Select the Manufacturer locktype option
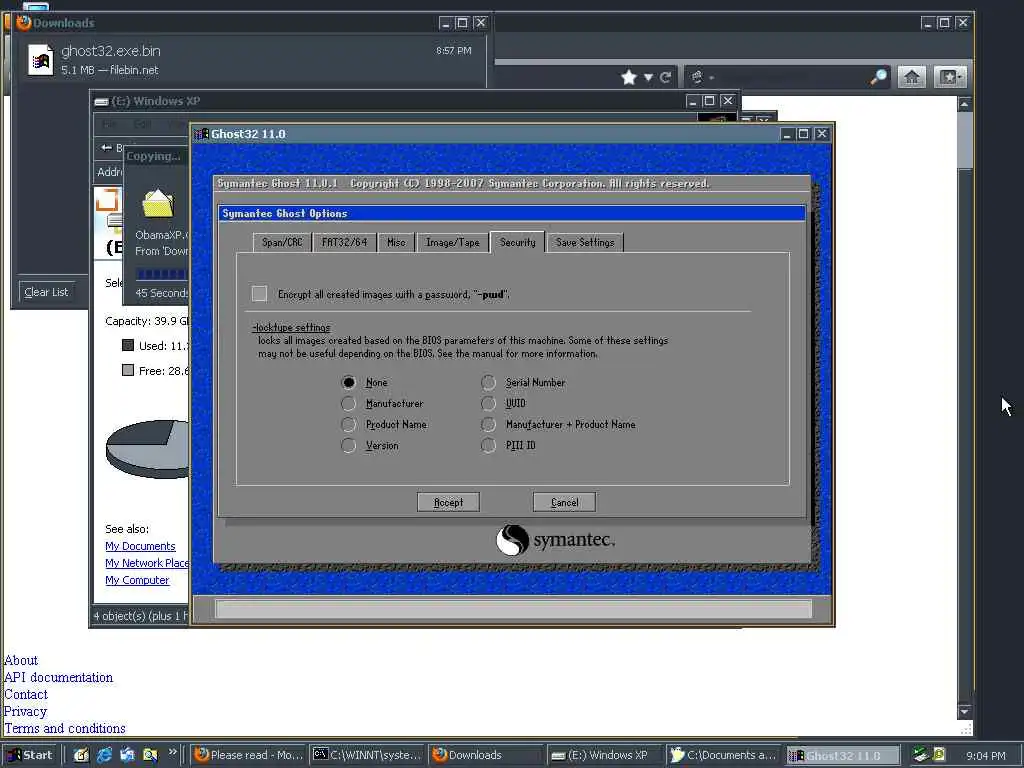Image resolution: width=1024 pixels, height=768 pixels. (349, 404)
